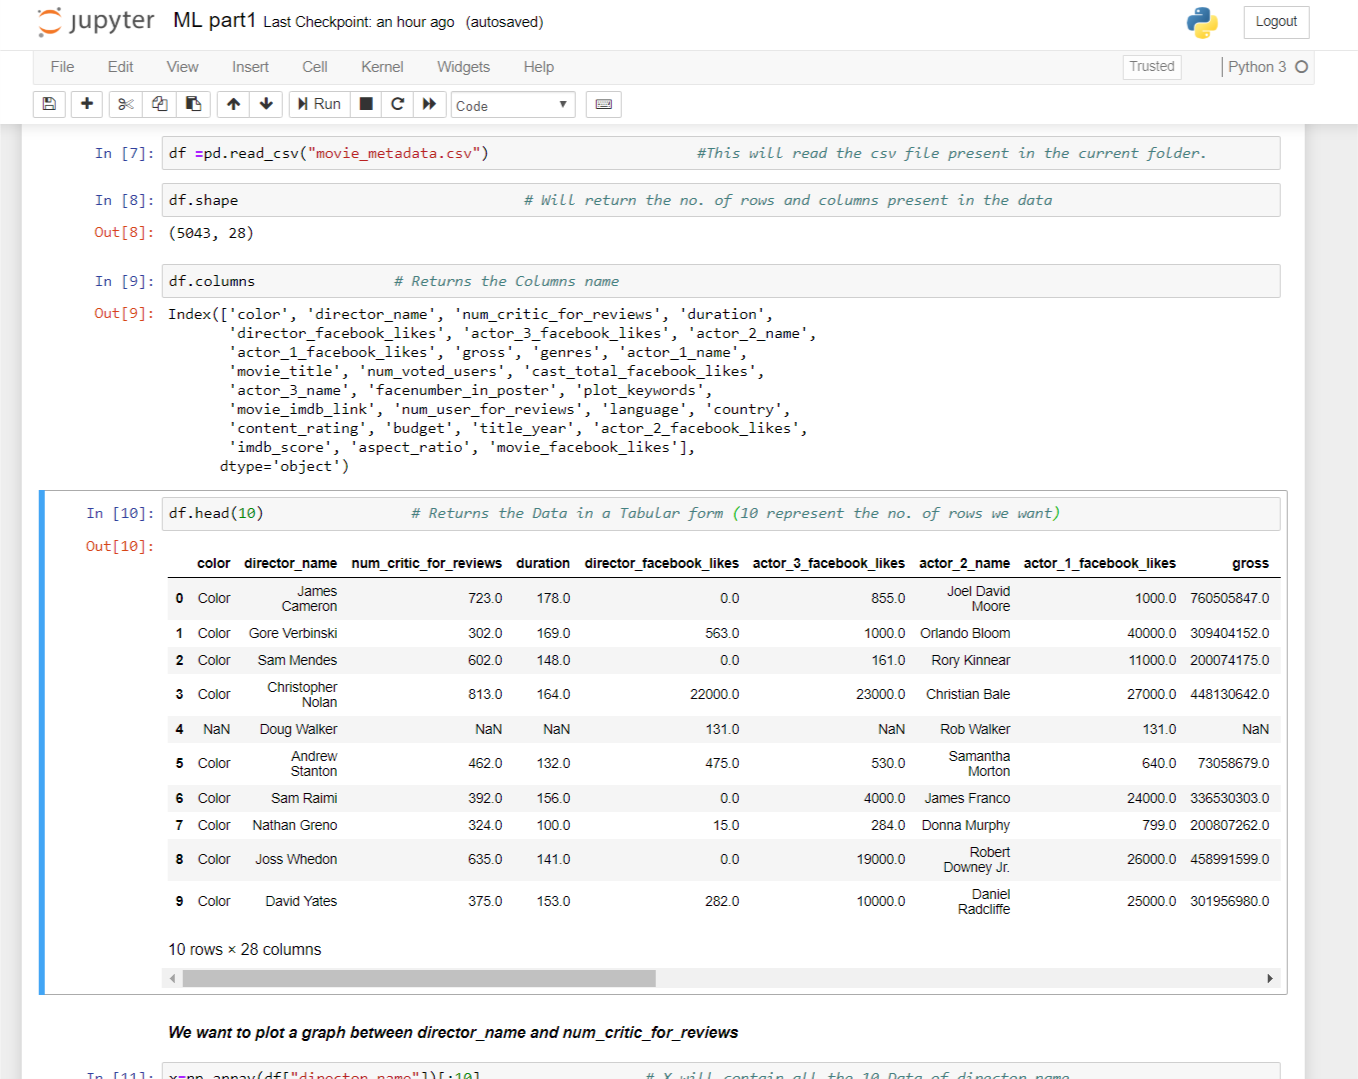Screen dimensions: 1358x1079
Task: Open the Kernel menu
Action: 381,67
